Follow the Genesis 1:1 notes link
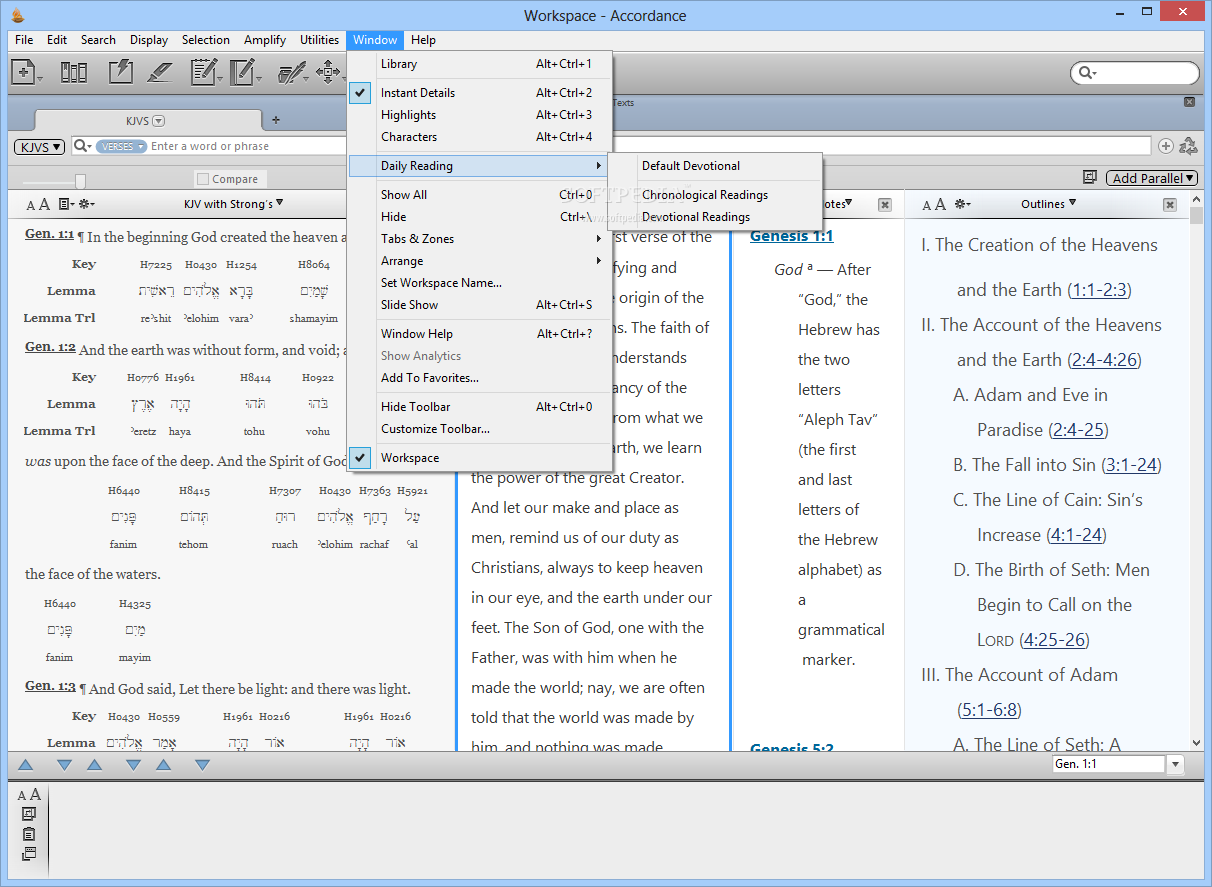The image size is (1212, 887). click(791, 236)
